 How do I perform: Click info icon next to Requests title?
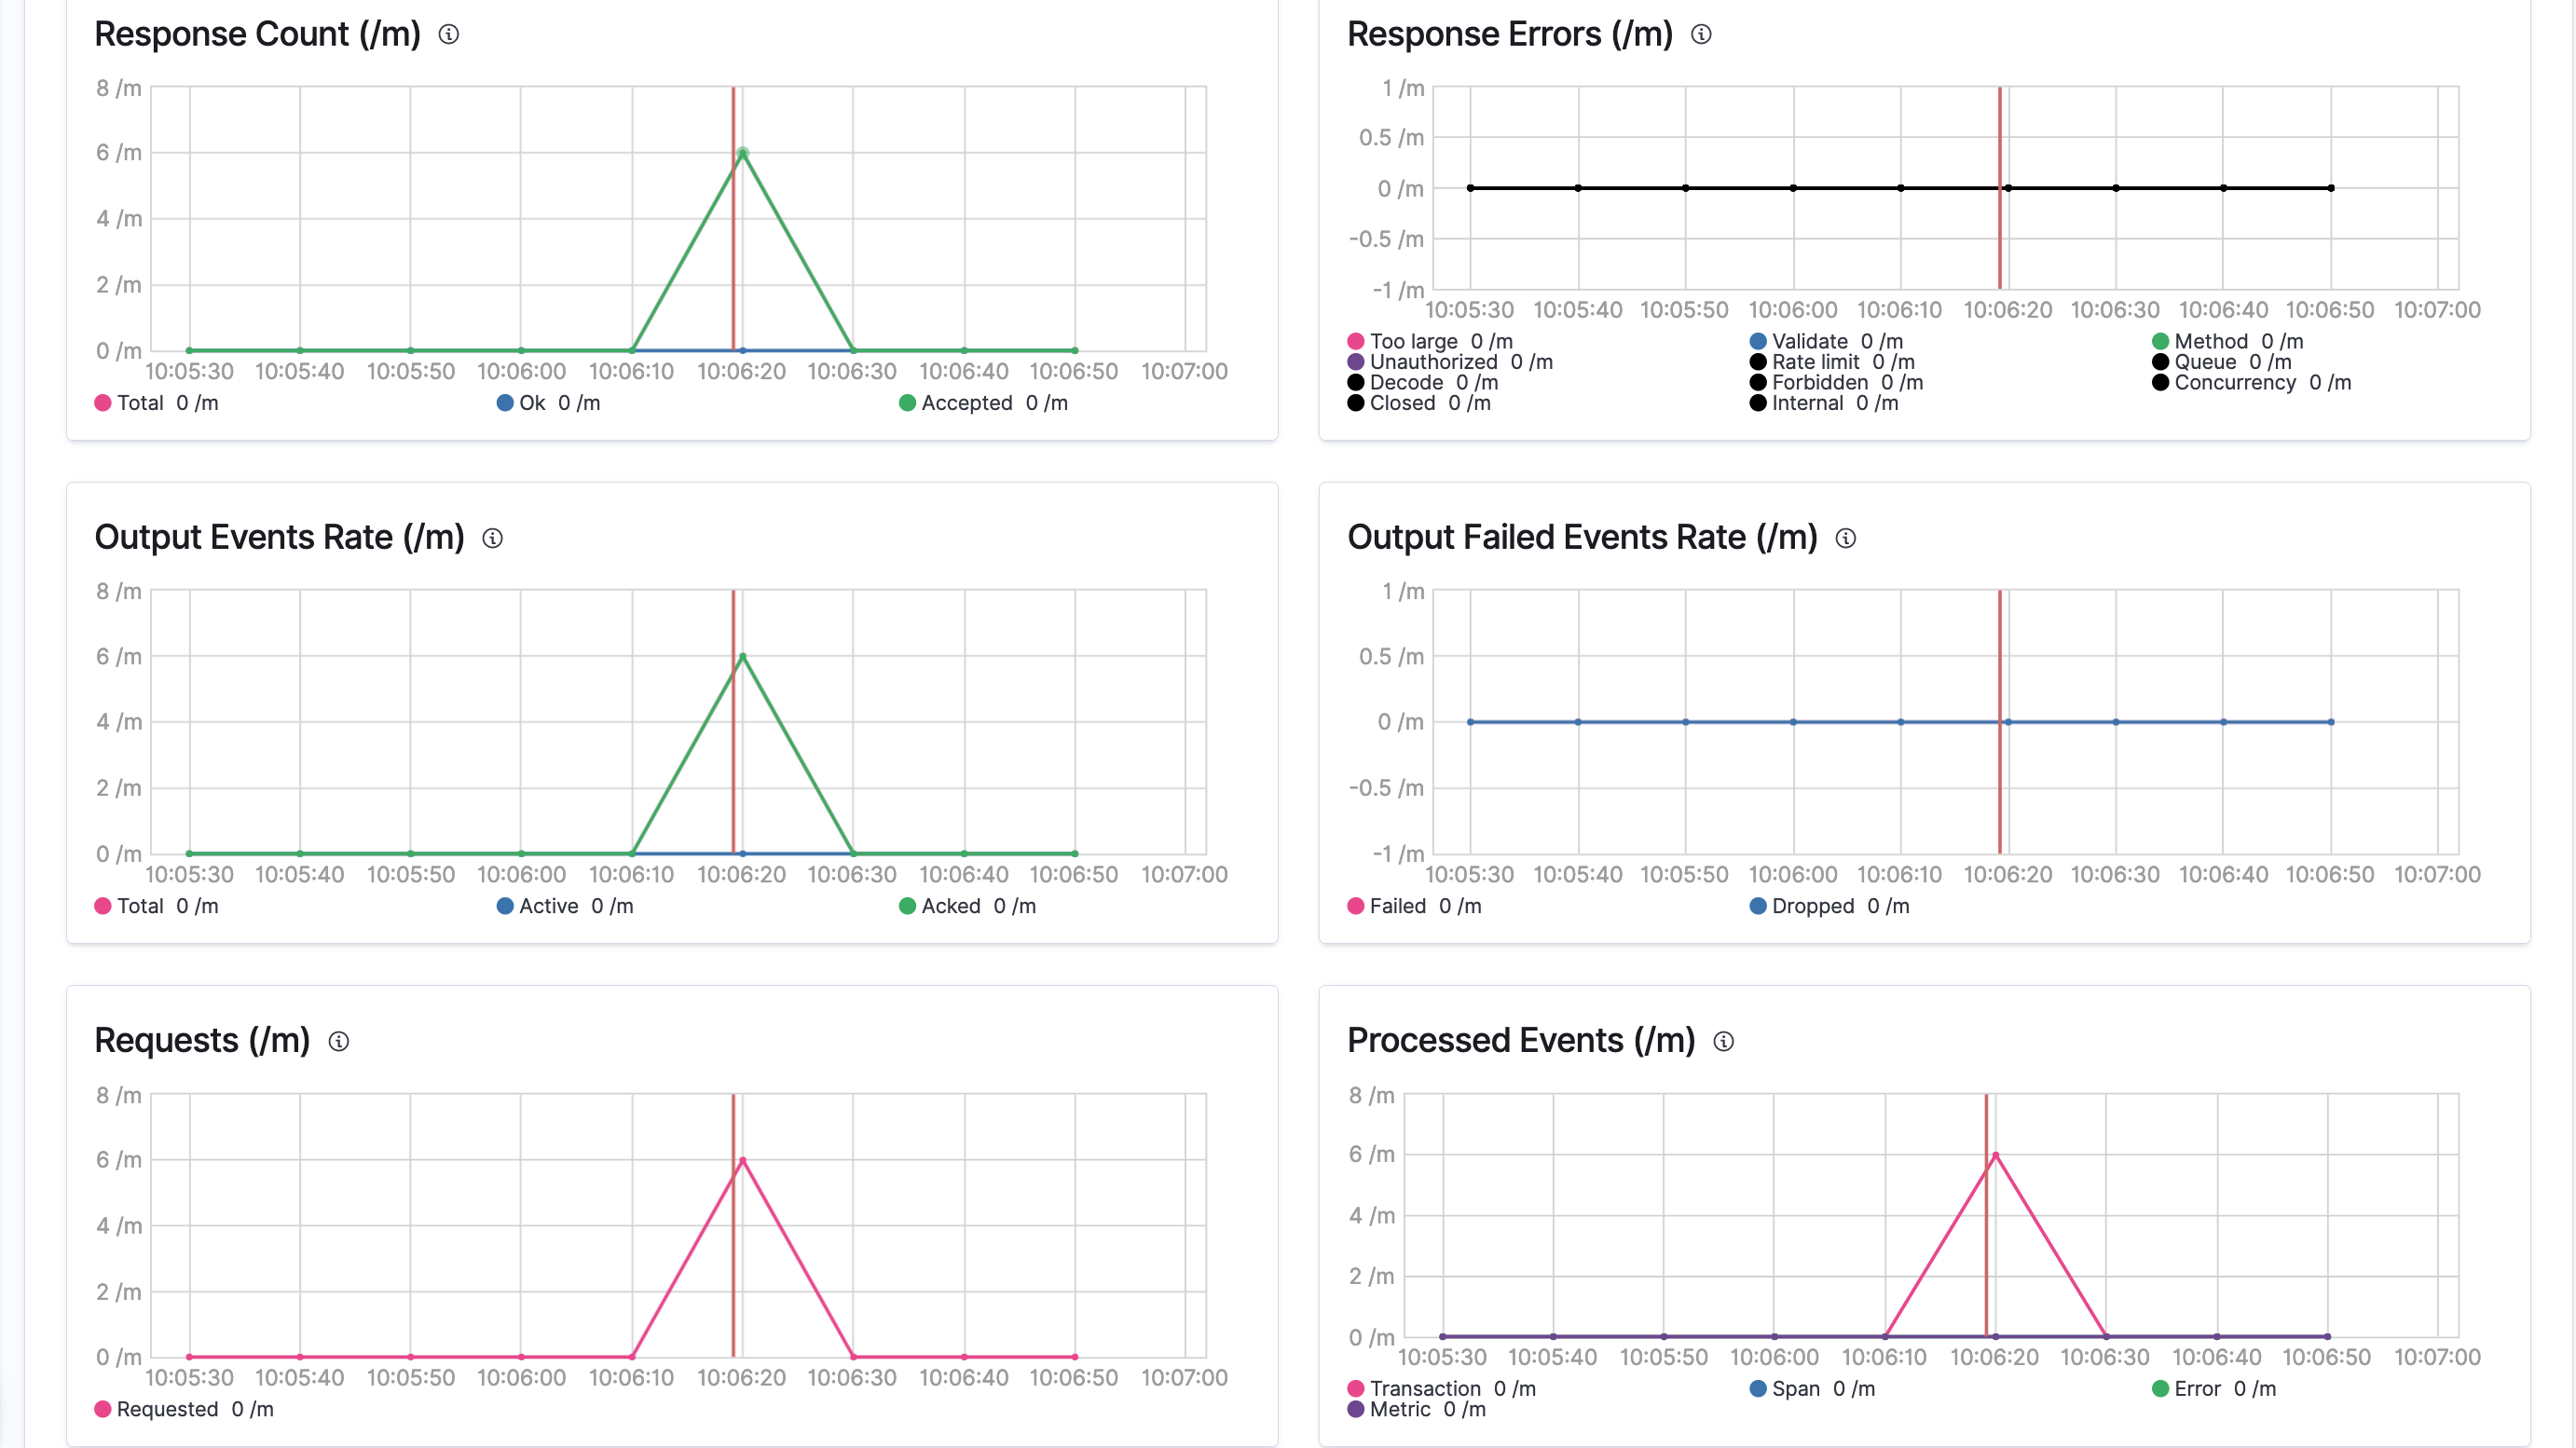(x=339, y=1042)
